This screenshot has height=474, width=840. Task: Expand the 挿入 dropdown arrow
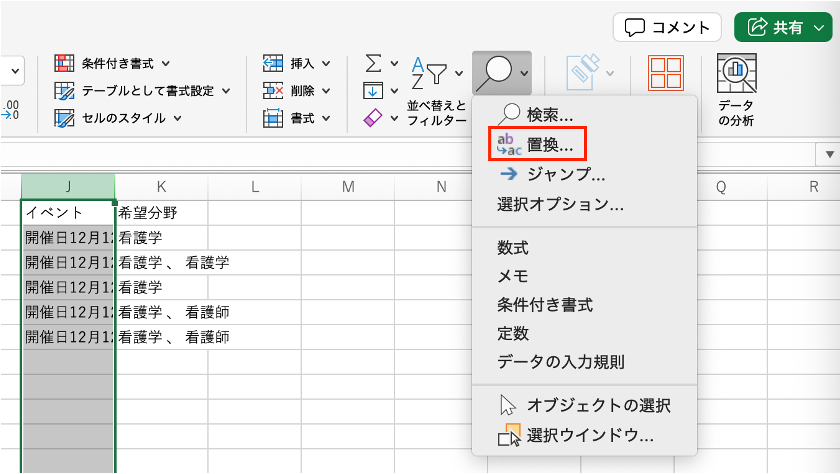[326, 64]
